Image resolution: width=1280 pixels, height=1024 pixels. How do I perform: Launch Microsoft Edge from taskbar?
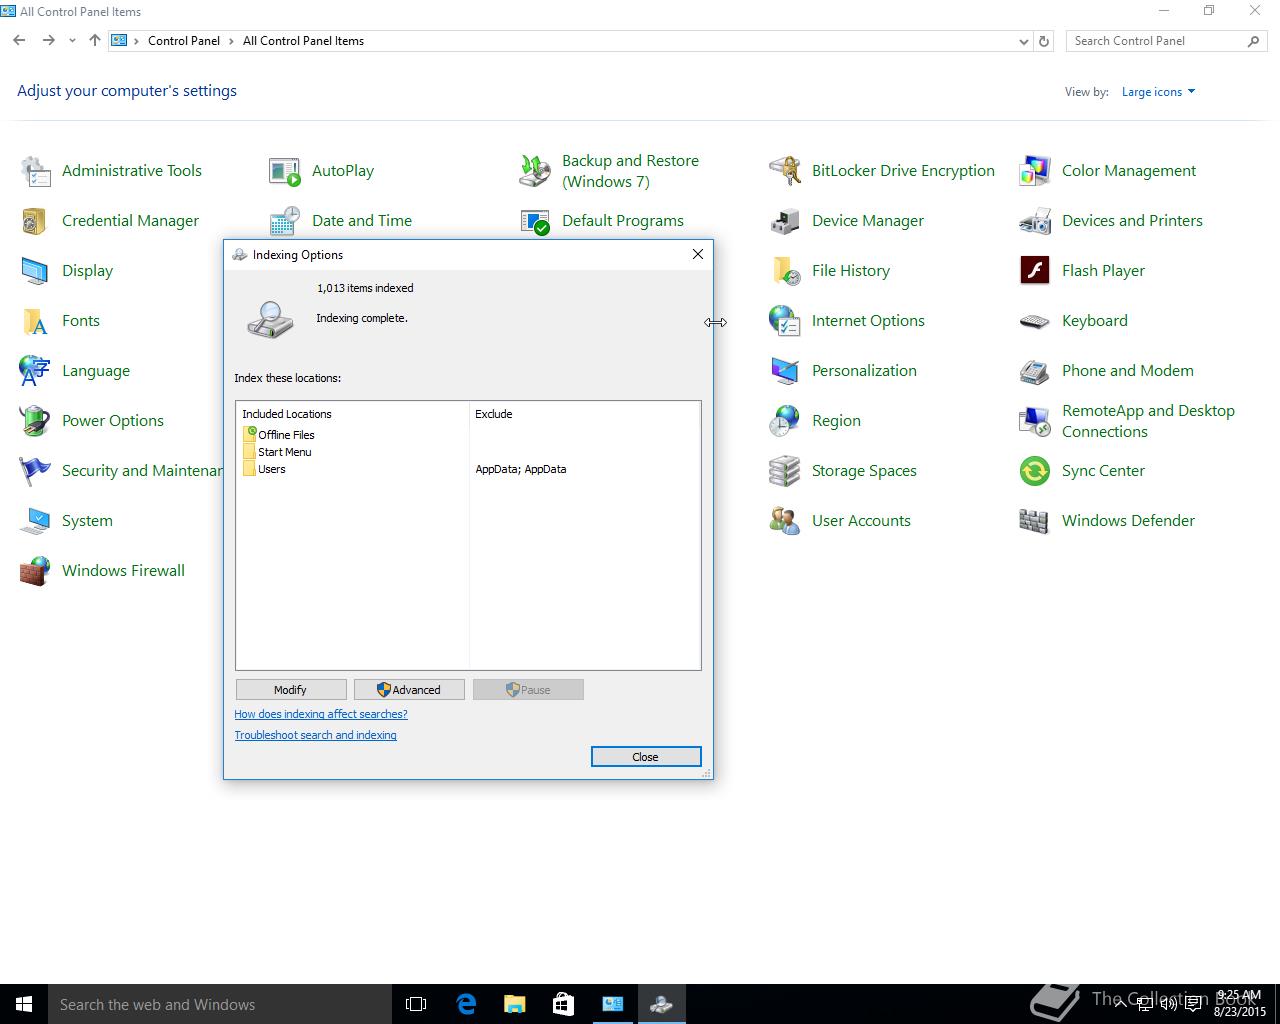point(466,1004)
